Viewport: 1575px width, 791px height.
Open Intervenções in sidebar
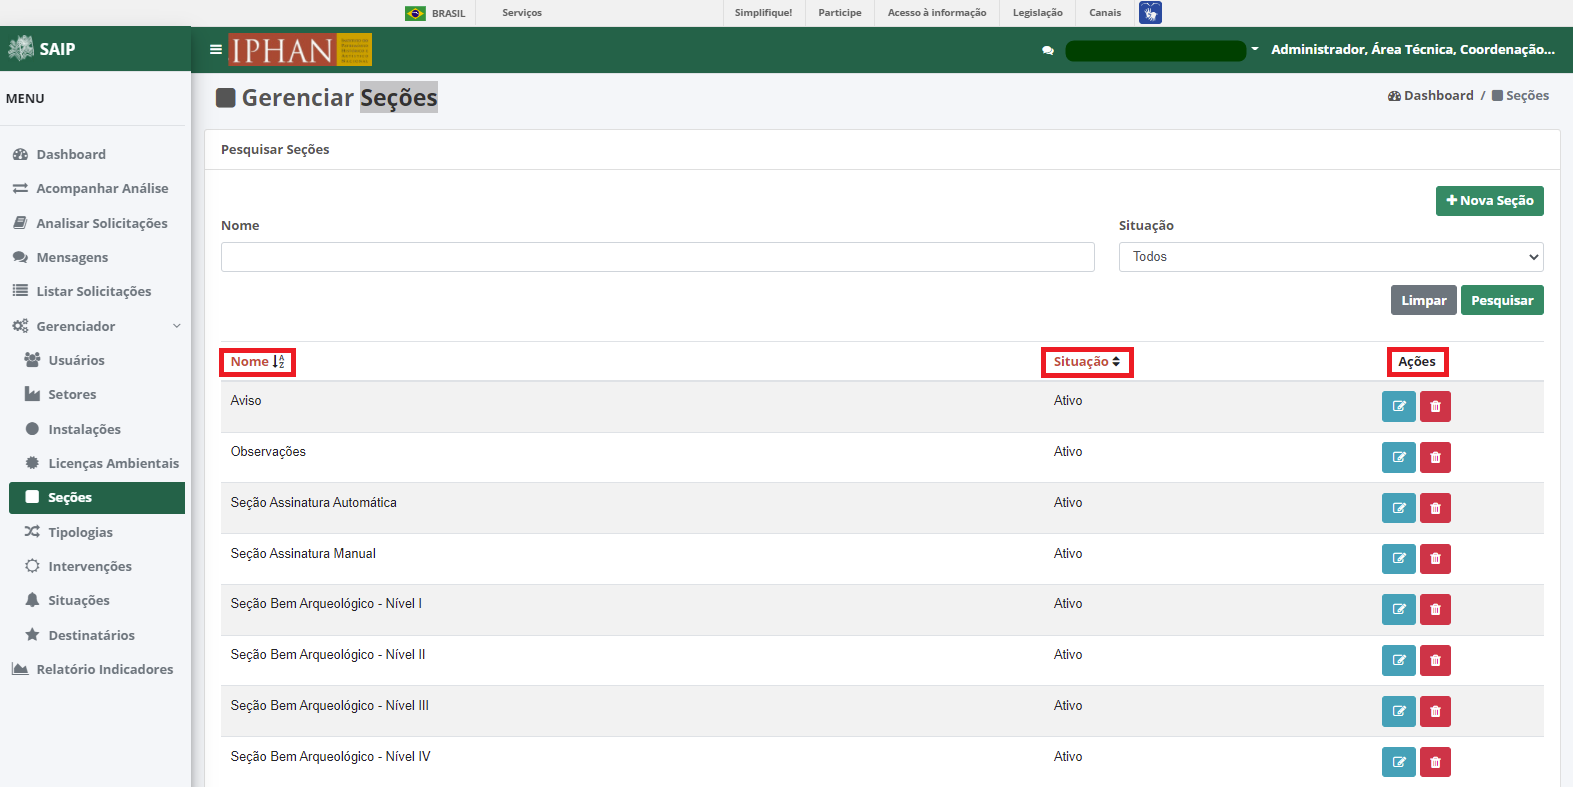coord(90,566)
